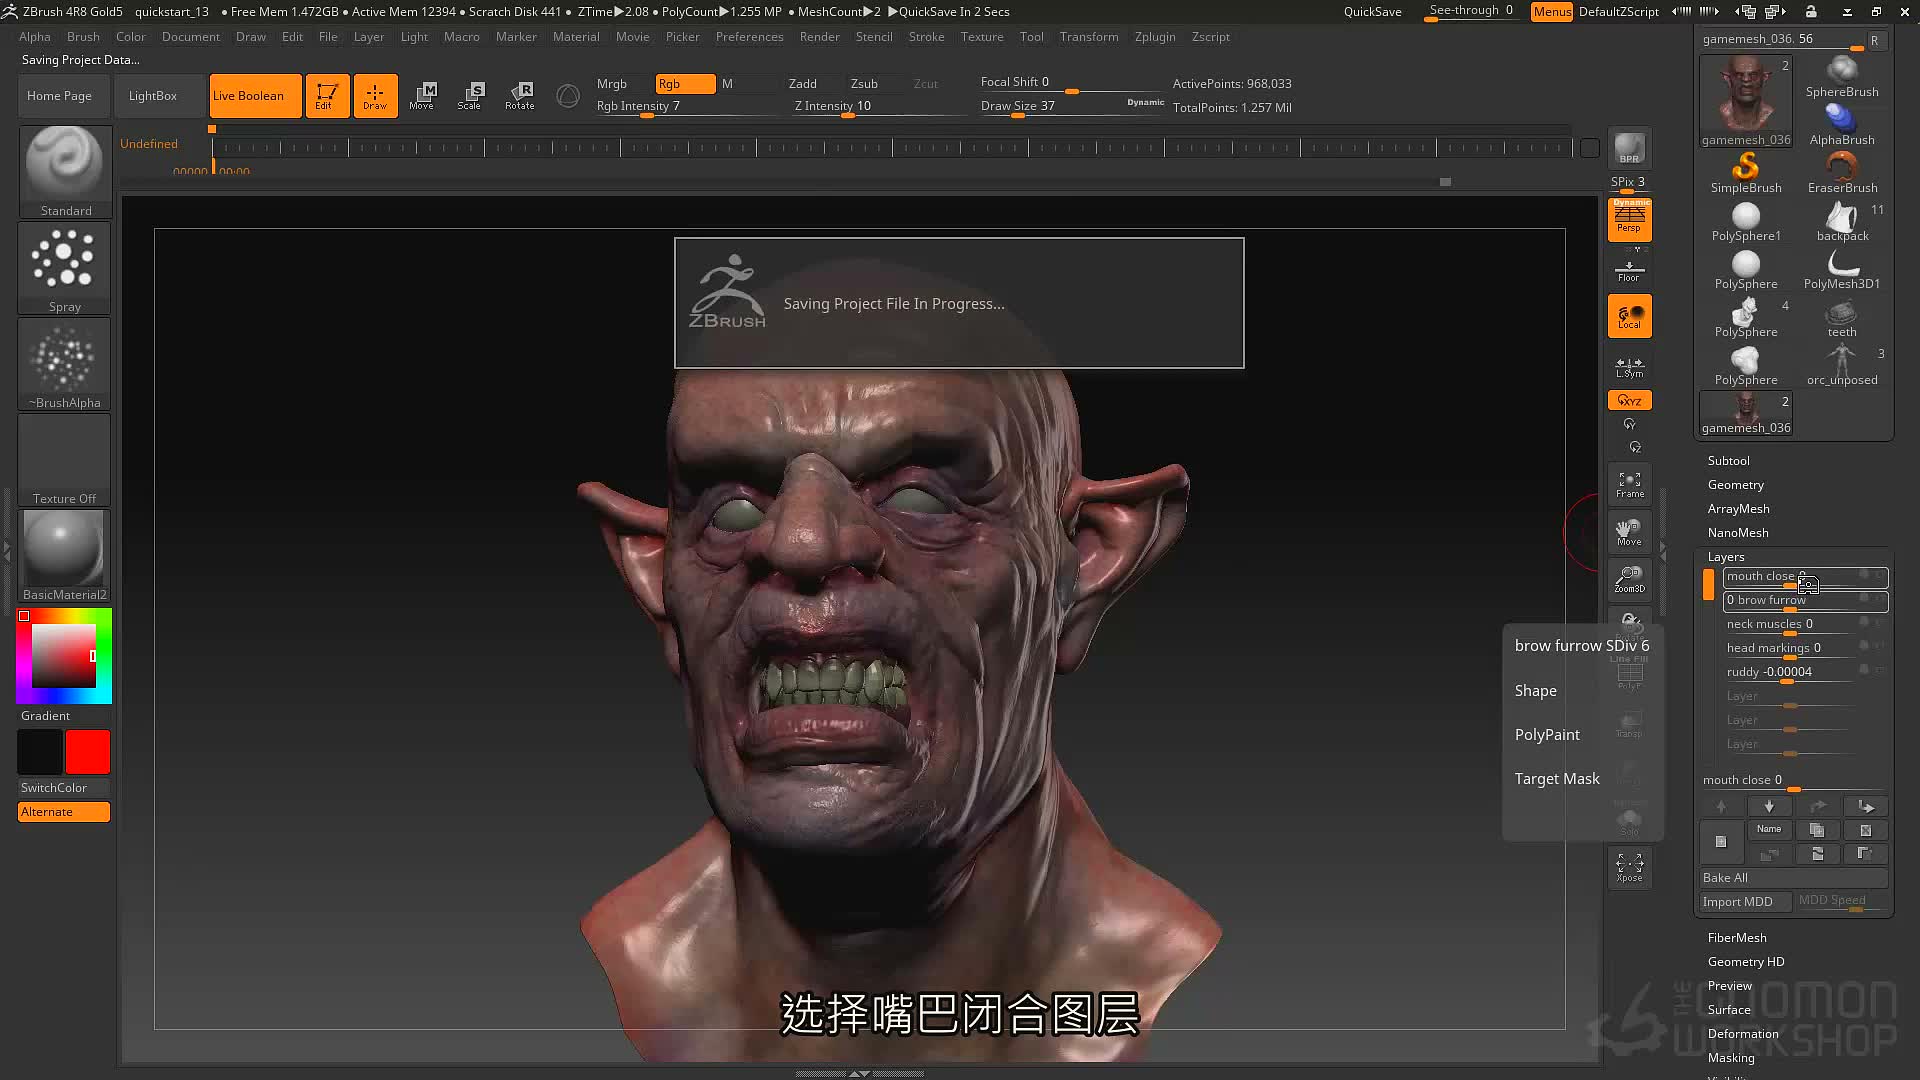Image resolution: width=1920 pixels, height=1080 pixels.
Task: Select the PolyMesh3D1 tool
Action: [x=1842, y=269]
